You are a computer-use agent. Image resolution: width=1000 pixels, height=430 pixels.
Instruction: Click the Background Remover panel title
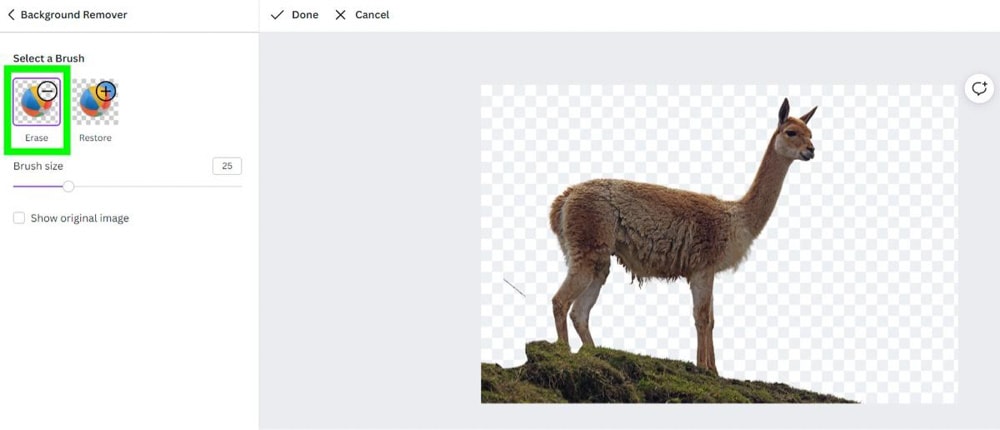tap(74, 15)
